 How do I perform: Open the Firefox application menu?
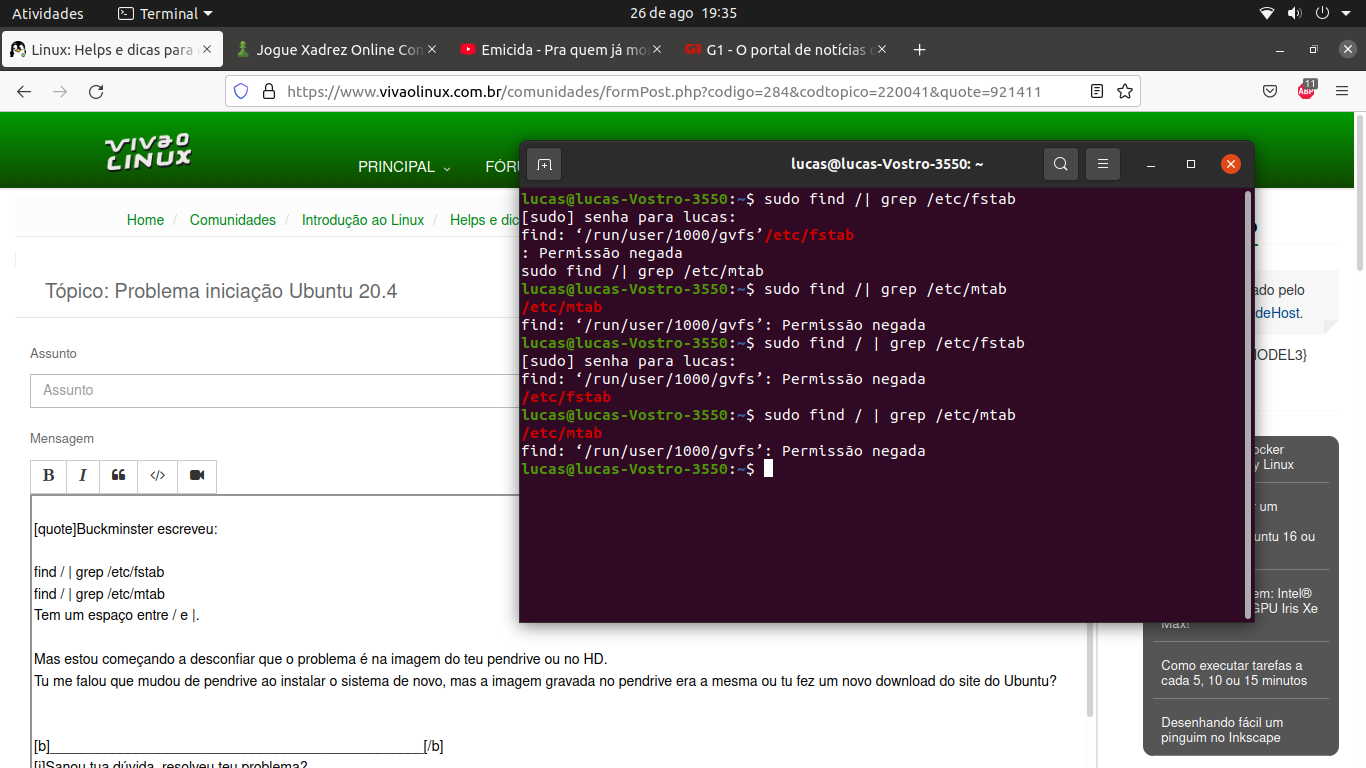(x=1342, y=91)
